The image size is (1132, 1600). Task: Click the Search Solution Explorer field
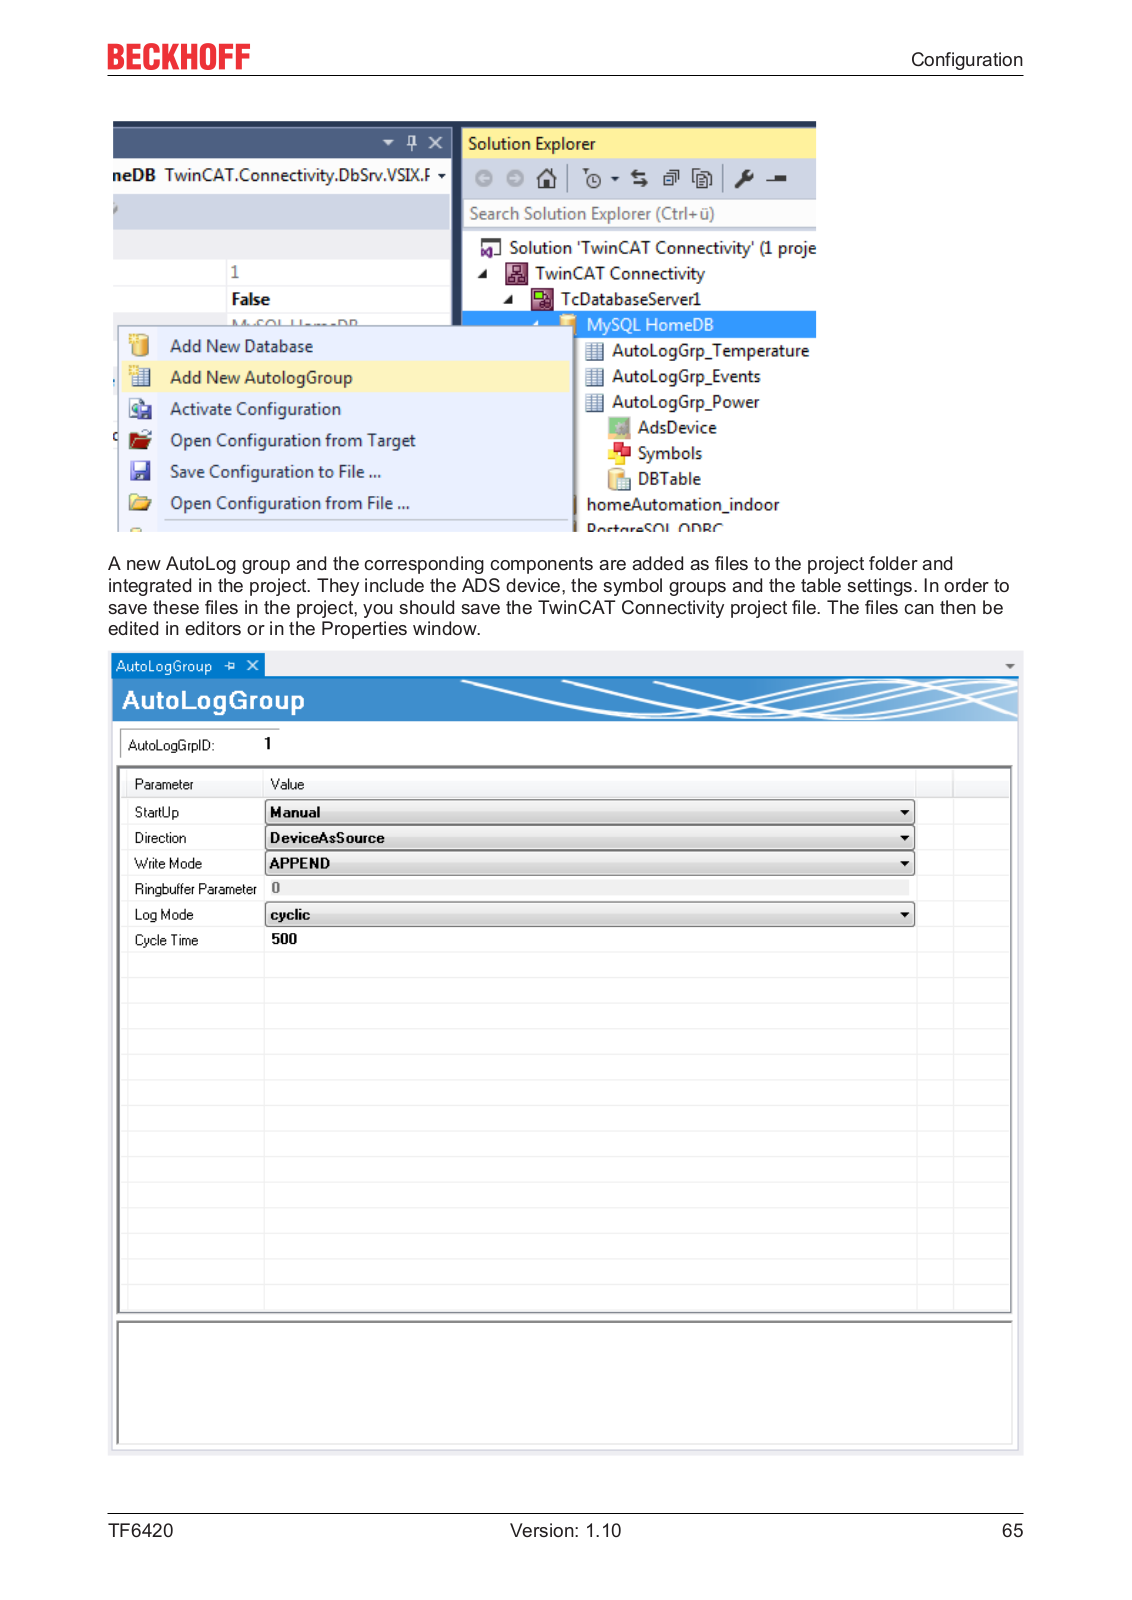639,213
